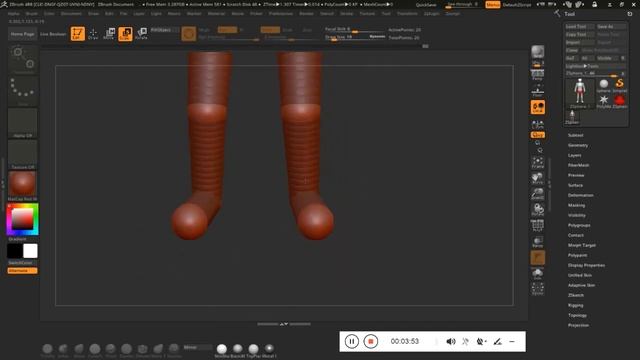The height and width of the screenshot is (360, 640).
Task: Open the Brush menu
Action: click(x=31, y=13)
